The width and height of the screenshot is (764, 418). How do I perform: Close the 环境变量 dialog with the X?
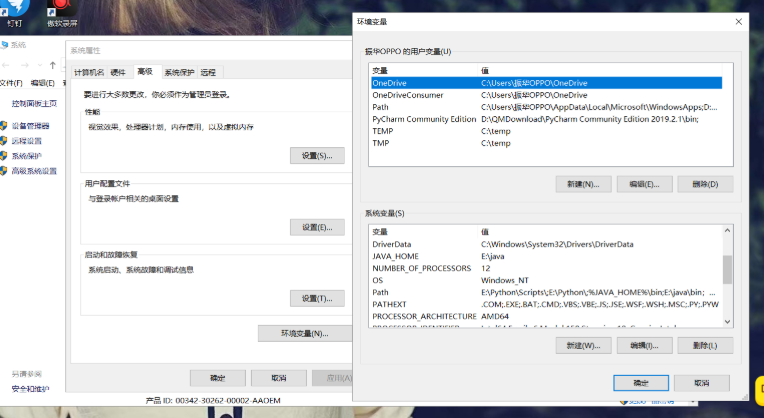(739, 21)
